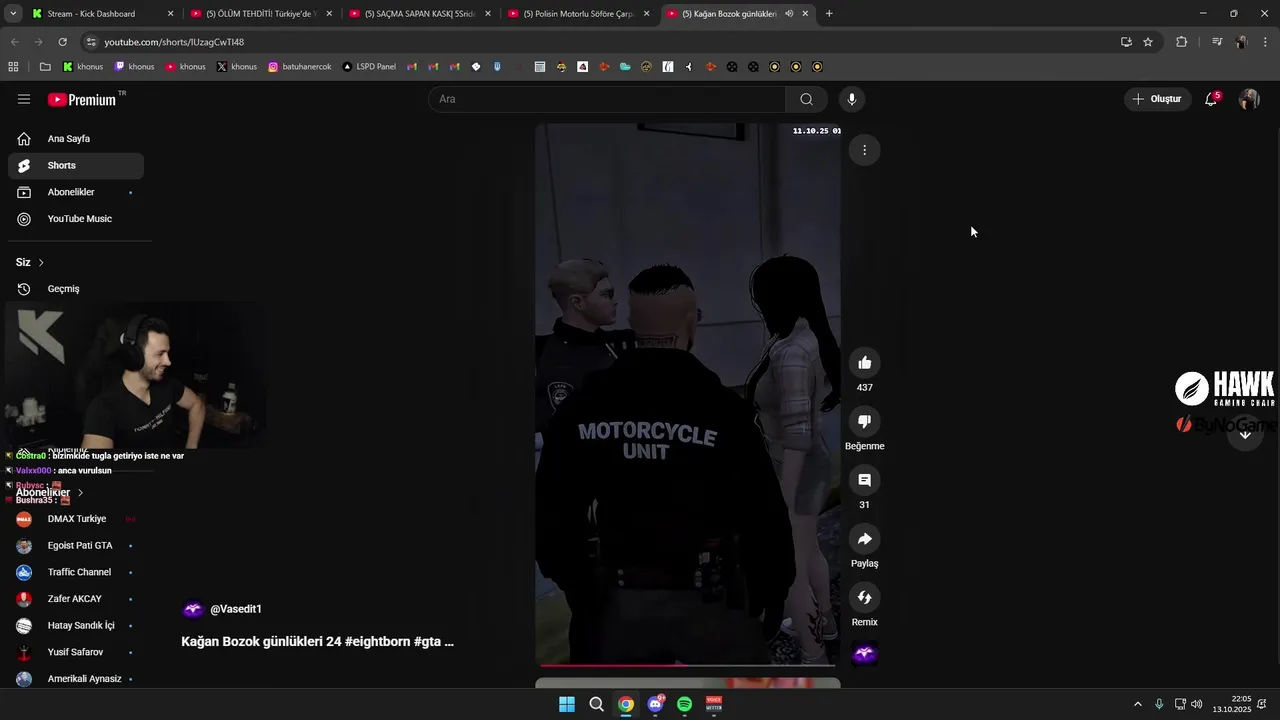
Task: Reload the current page
Action: pyautogui.click(x=62, y=42)
